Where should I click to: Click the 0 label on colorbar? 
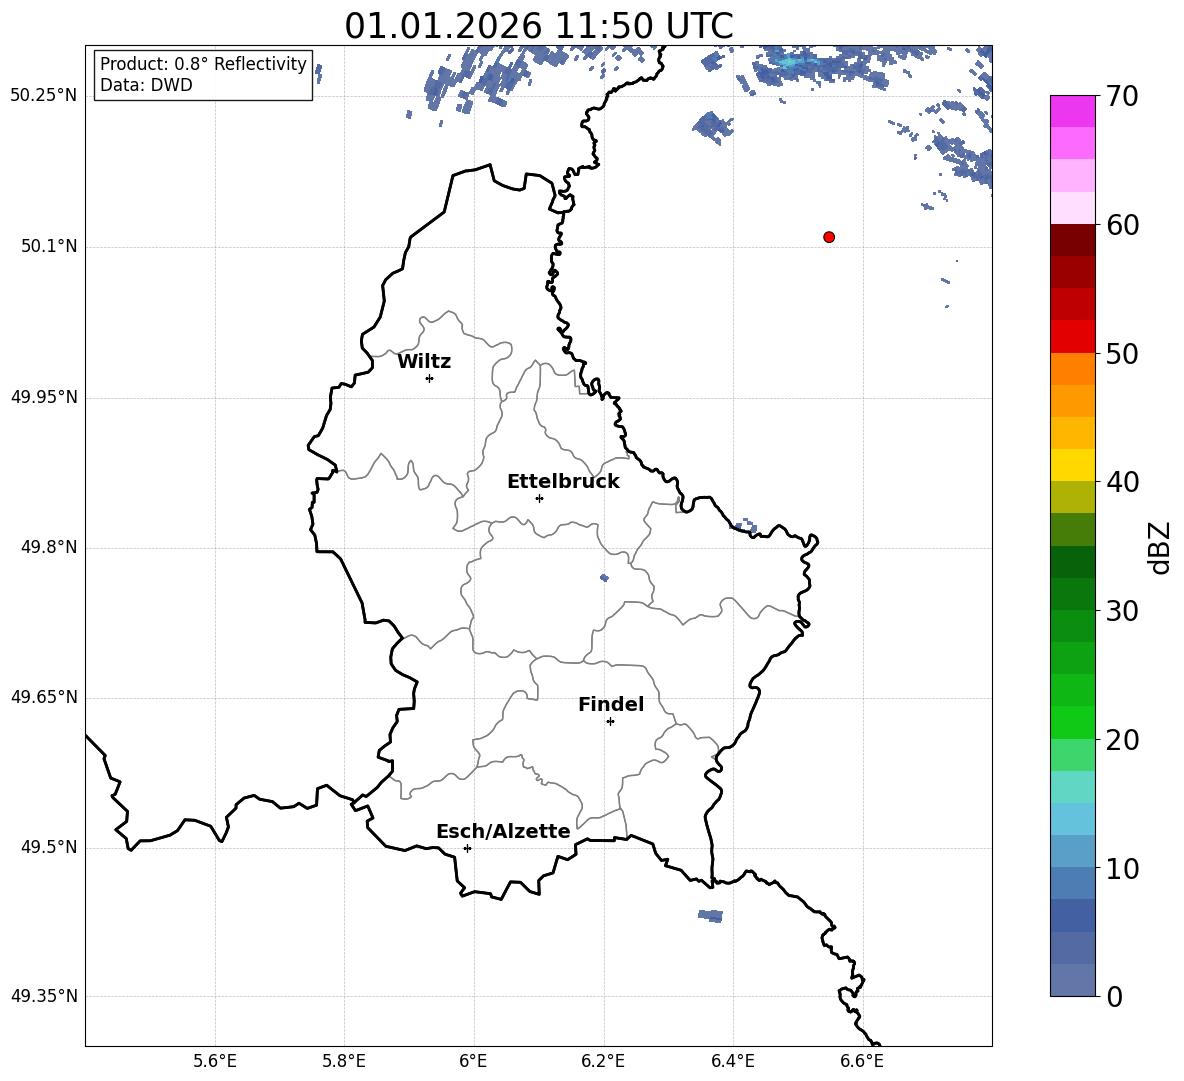tap(1114, 996)
